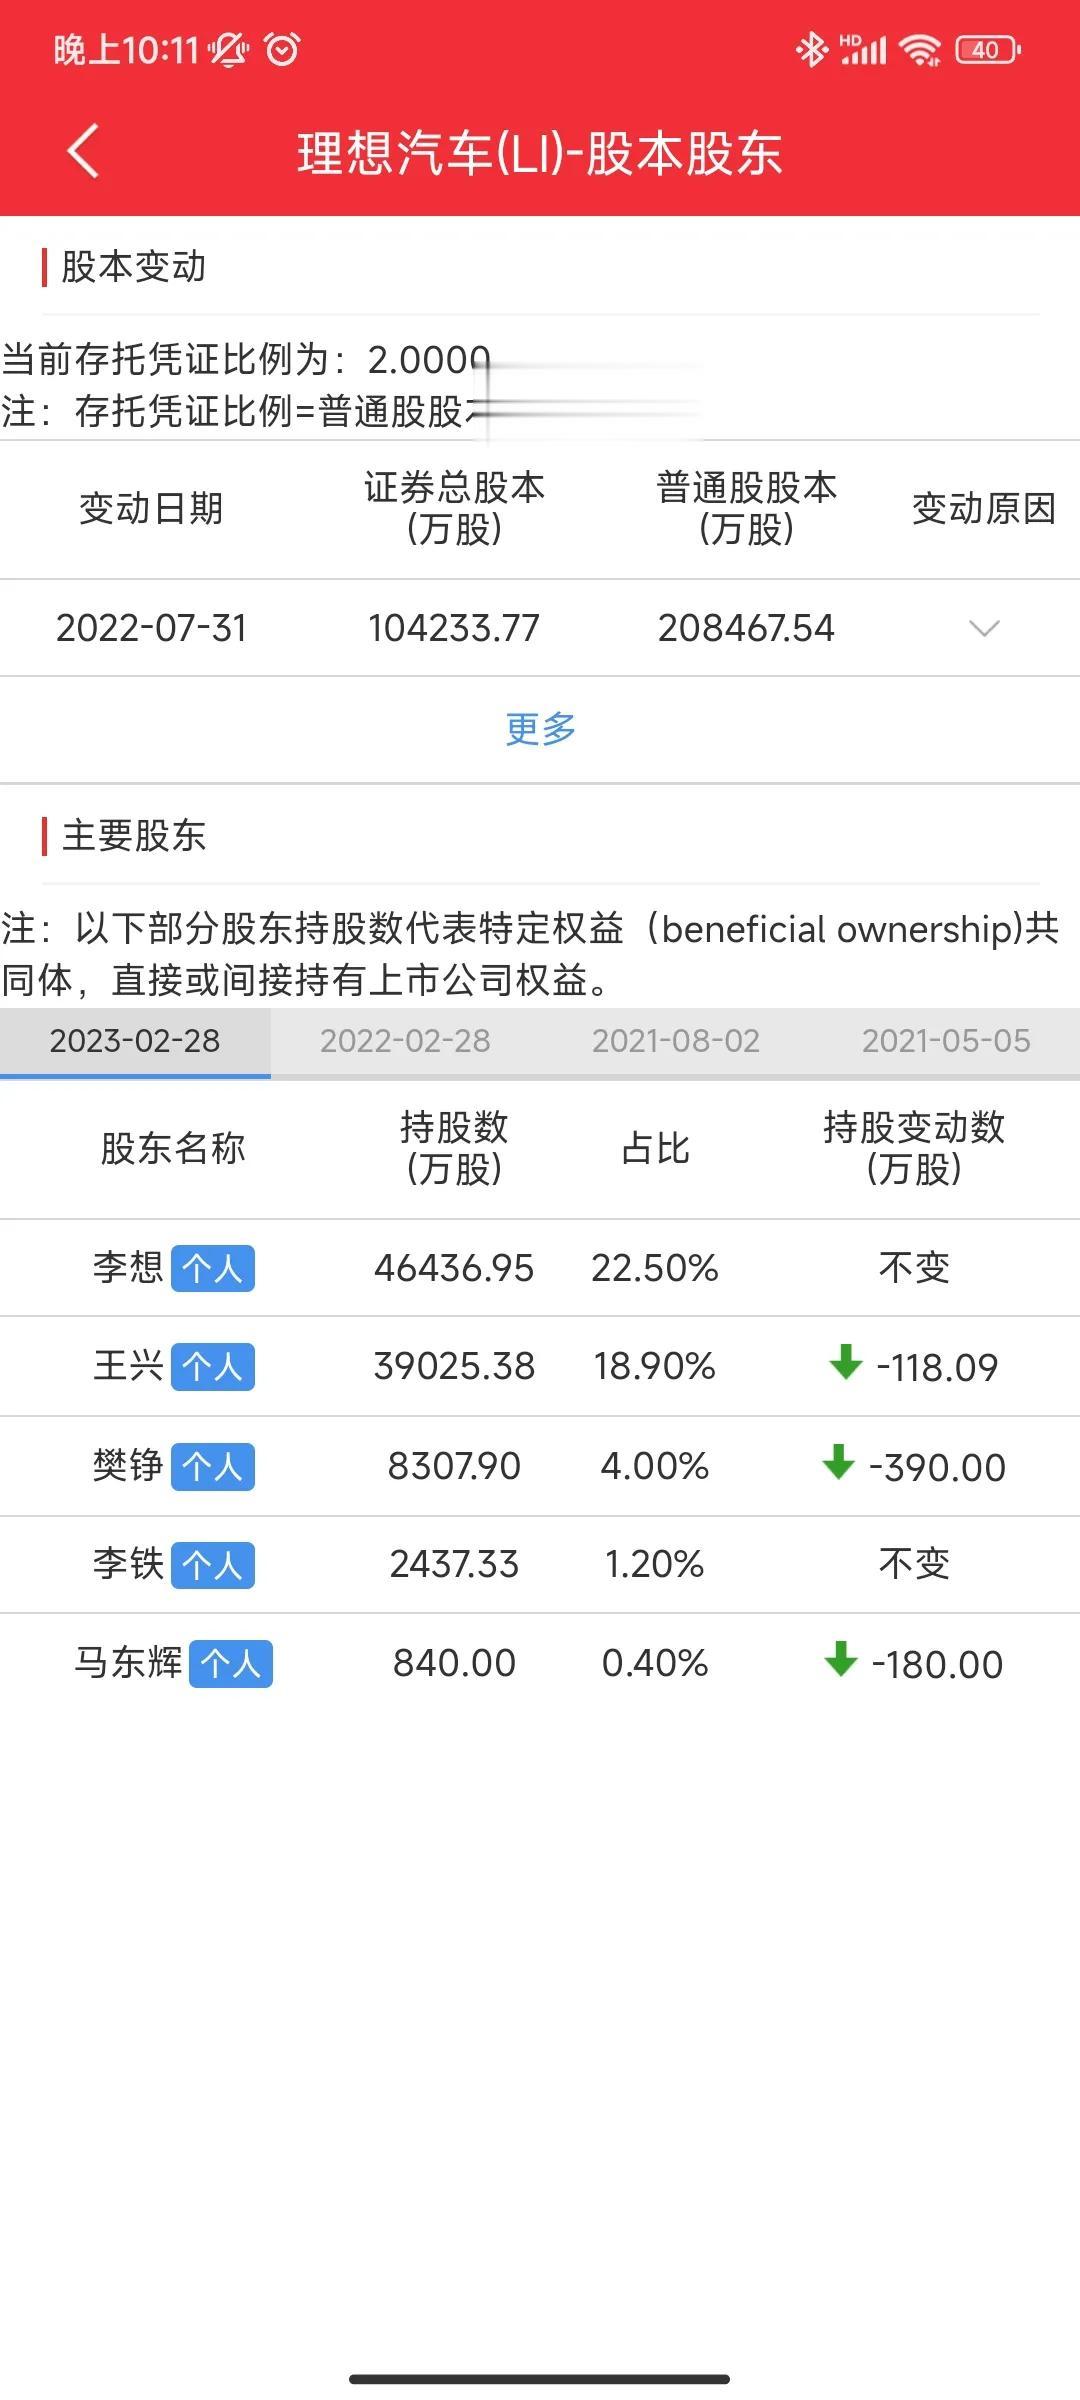This screenshot has height=2400, width=1080.
Task: Tap green down arrow beside -390.00
Action: (838, 1462)
